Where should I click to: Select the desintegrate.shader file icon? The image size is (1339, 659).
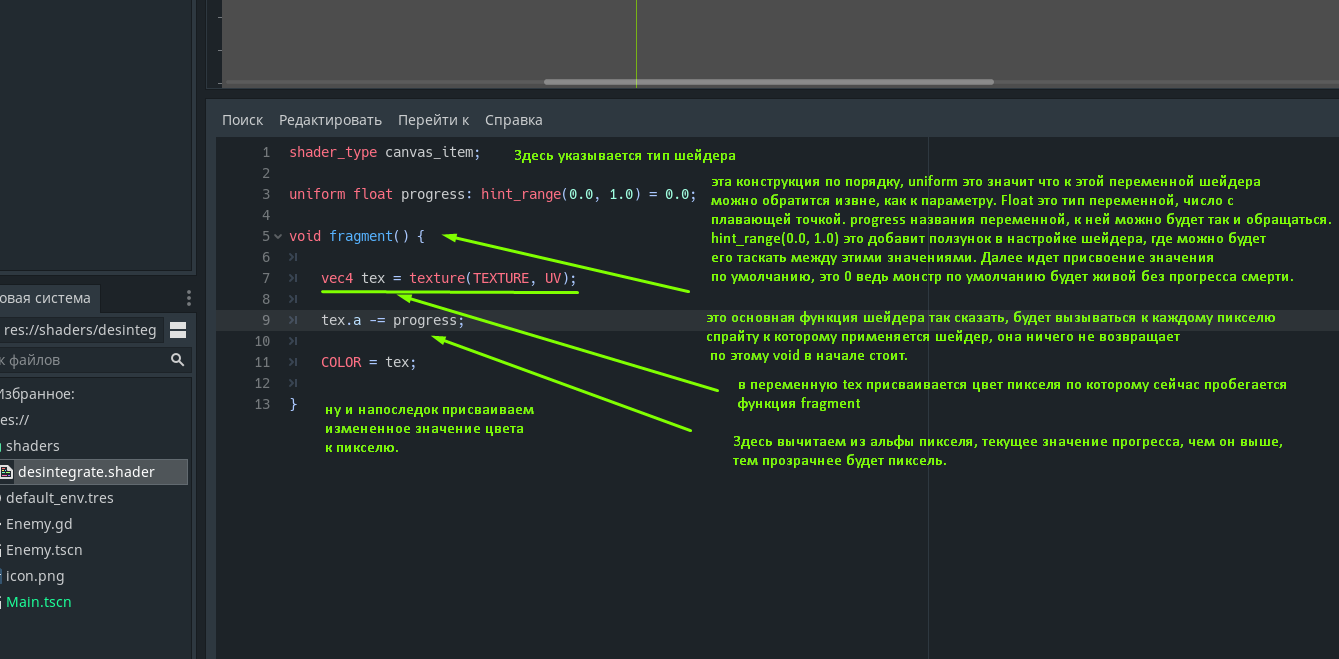pyautogui.click(x=6, y=472)
